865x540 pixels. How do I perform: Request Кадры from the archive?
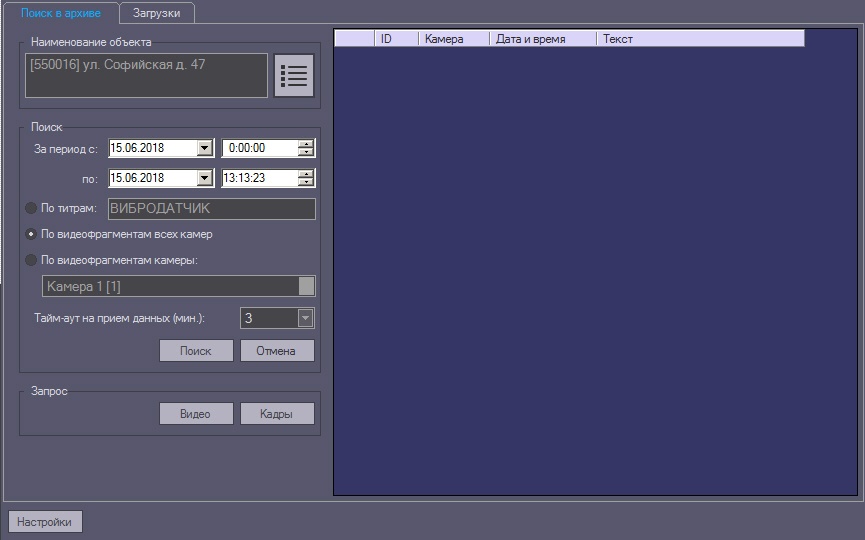276,414
